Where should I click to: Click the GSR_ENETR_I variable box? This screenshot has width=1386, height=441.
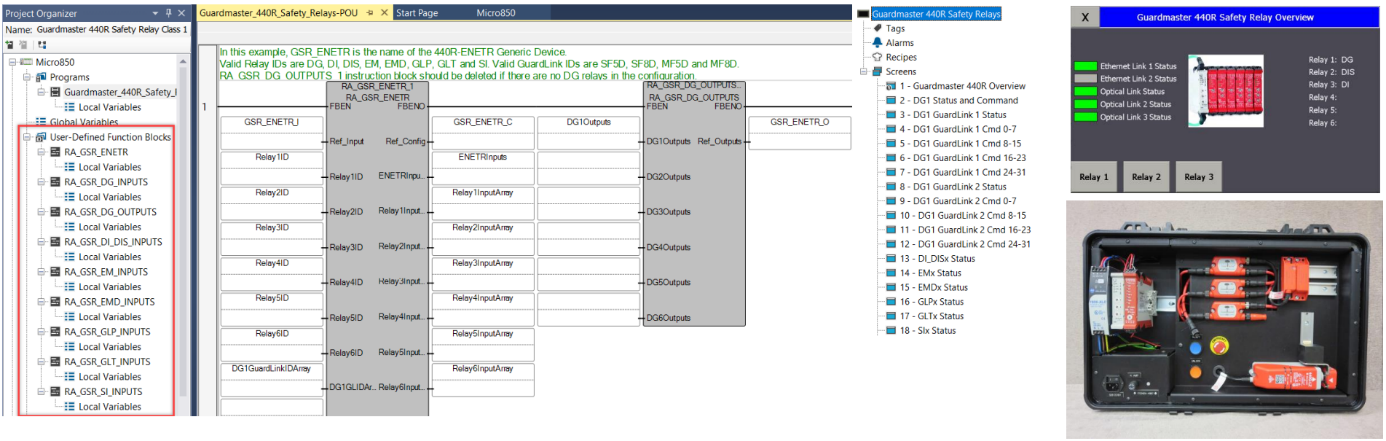(271, 131)
